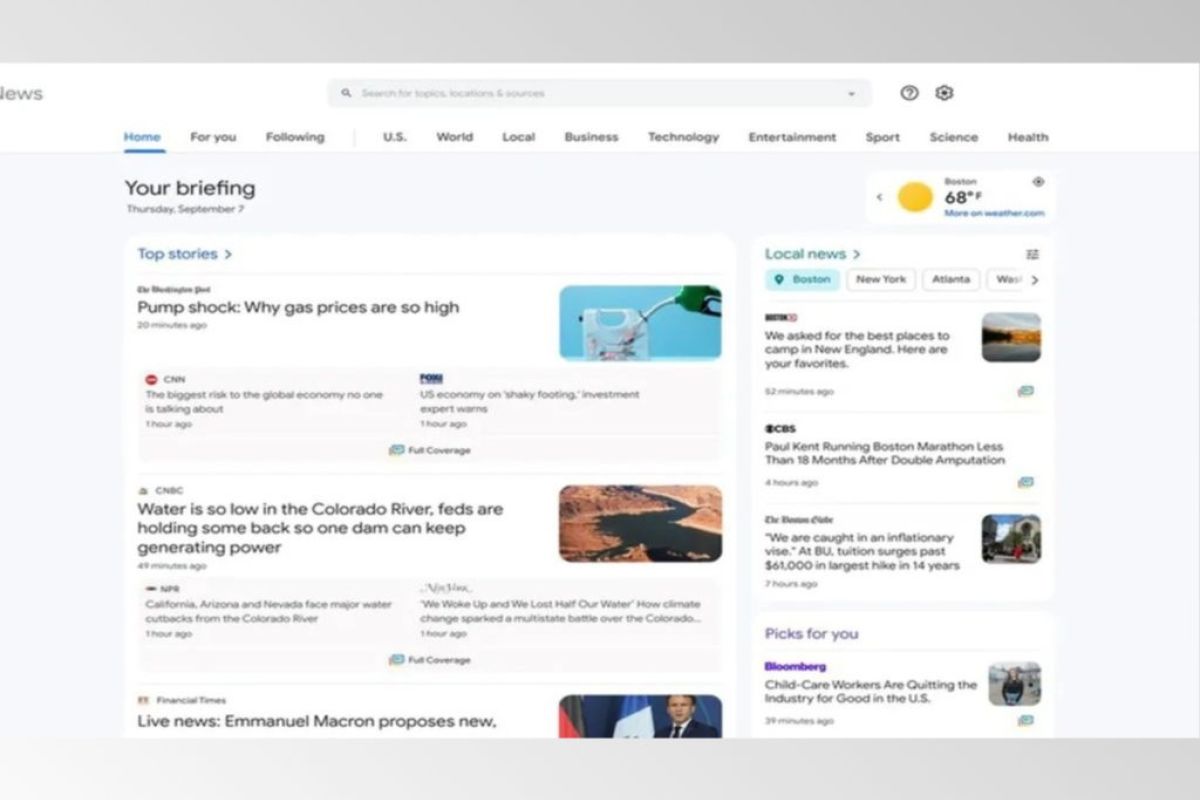
Task: Click left chevron on the weather widget
Action: [x=879, y=197]
